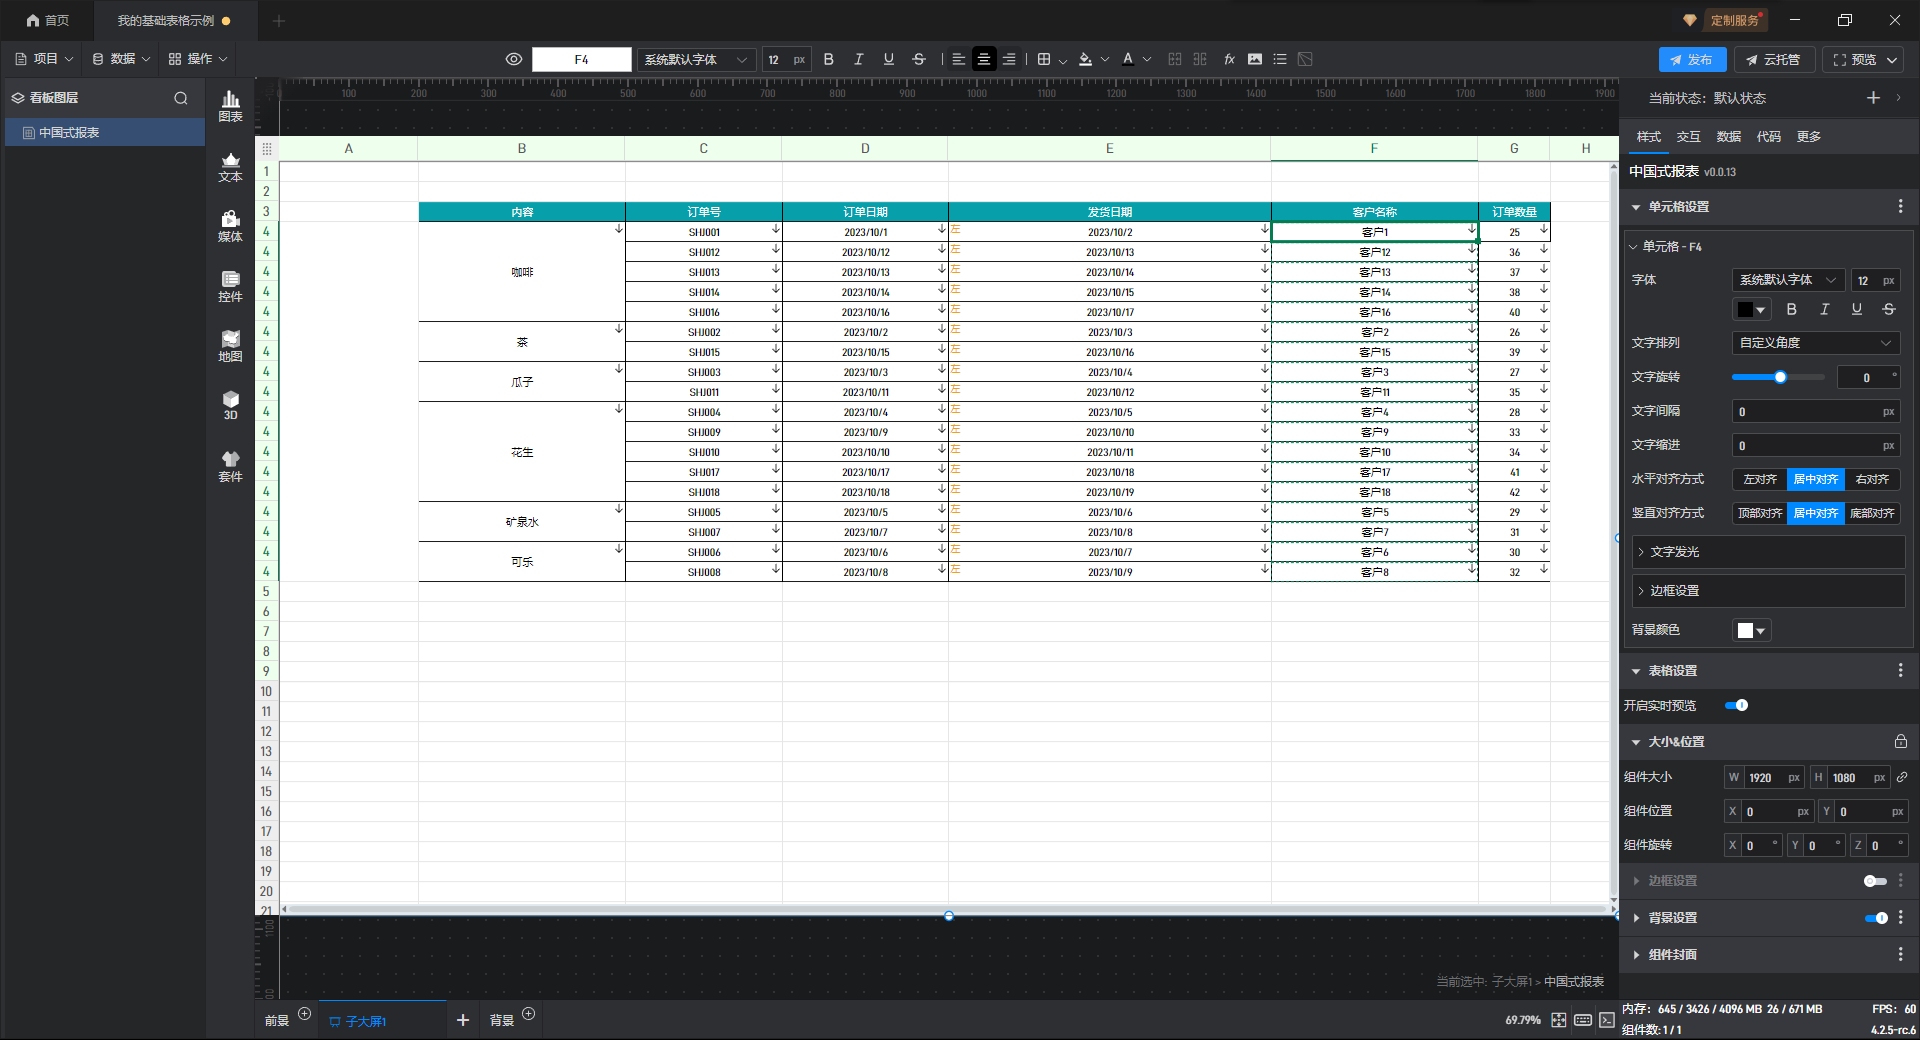Screen dimensions: 1920x1040
Task: Switch to the 代码 tab
Action: point(1769,137)
